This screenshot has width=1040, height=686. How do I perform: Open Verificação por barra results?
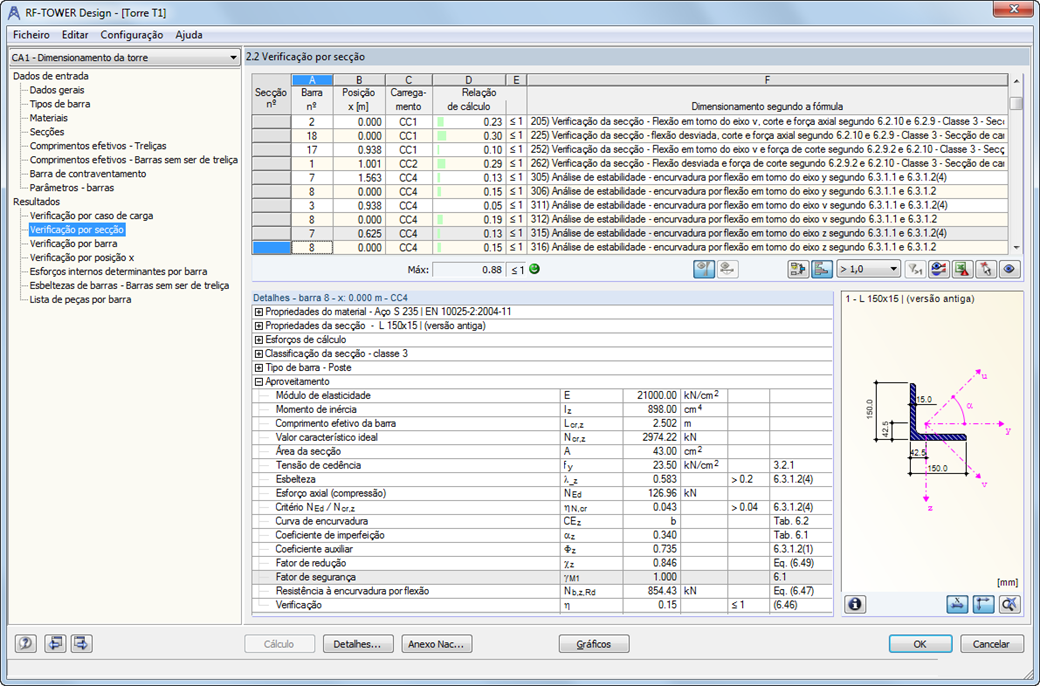[74, 243]
